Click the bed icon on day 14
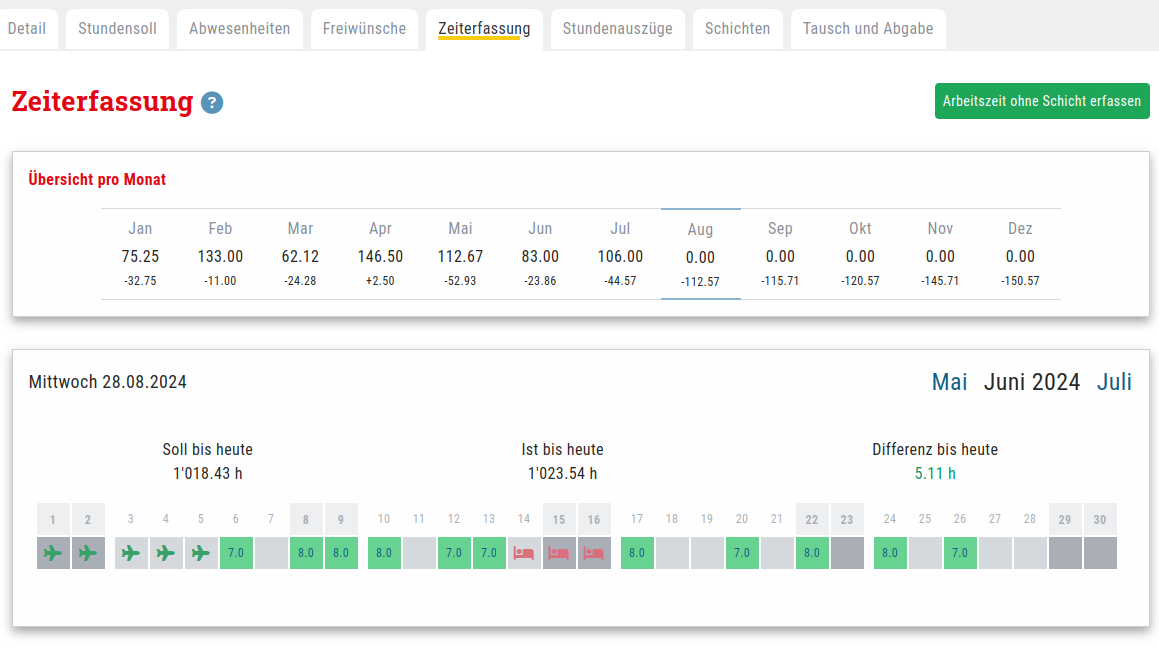 (x=524, y=553)
